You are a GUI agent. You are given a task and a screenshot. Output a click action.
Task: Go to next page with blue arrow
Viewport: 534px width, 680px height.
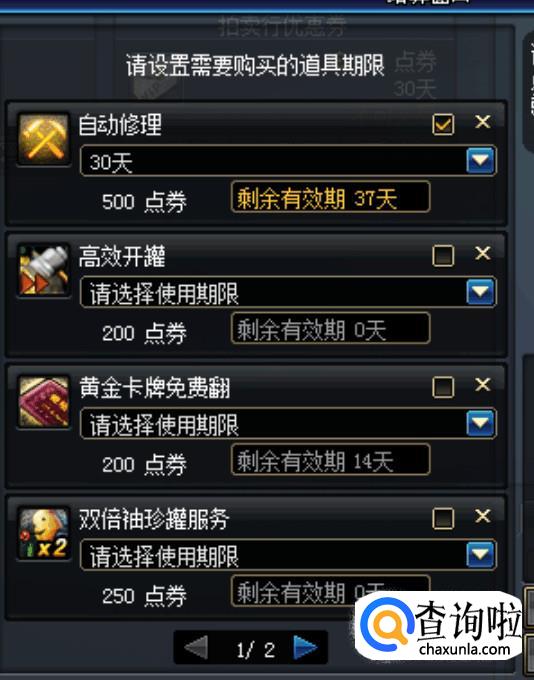[x=305, y=648]
